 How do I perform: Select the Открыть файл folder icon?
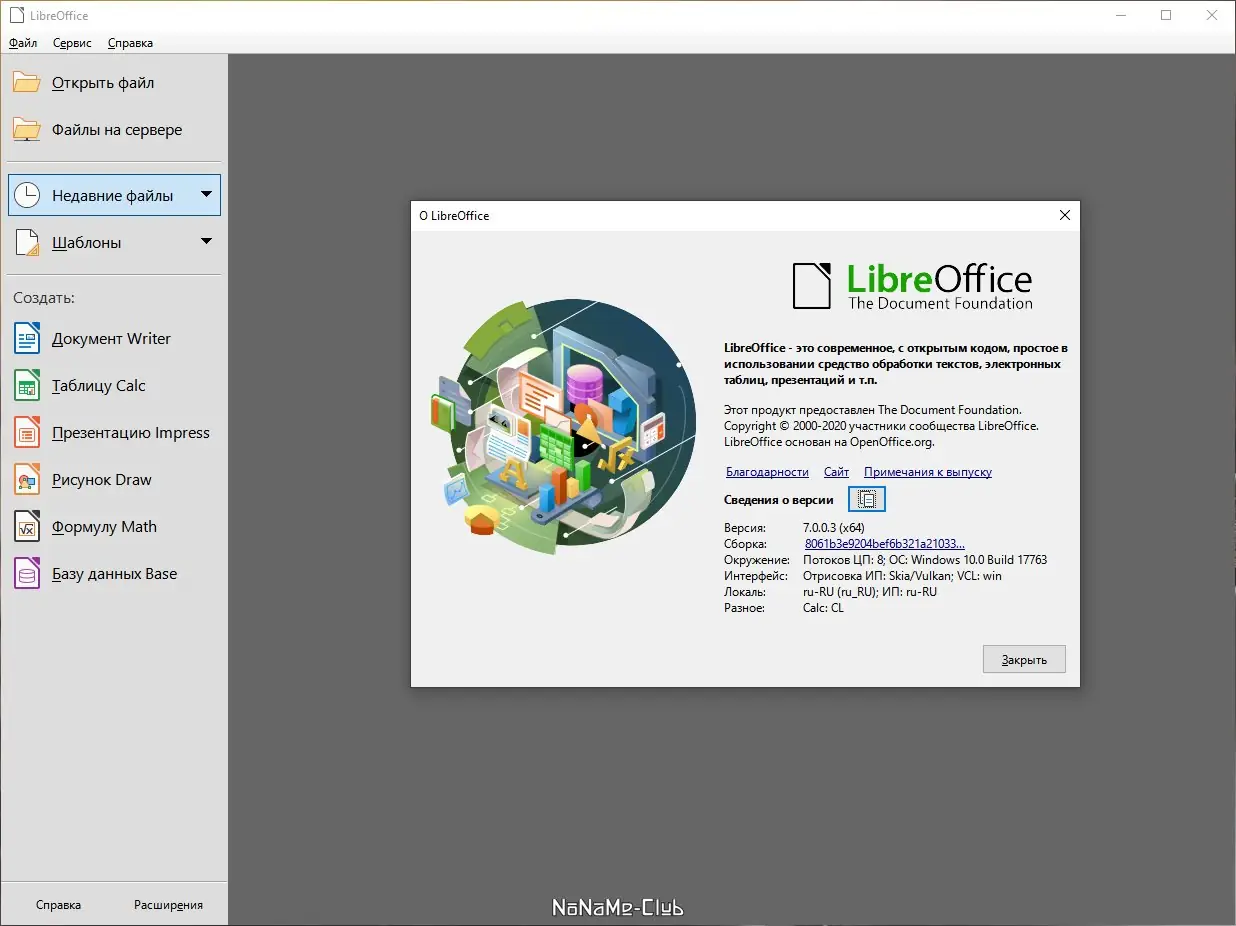tap(27, 82)
